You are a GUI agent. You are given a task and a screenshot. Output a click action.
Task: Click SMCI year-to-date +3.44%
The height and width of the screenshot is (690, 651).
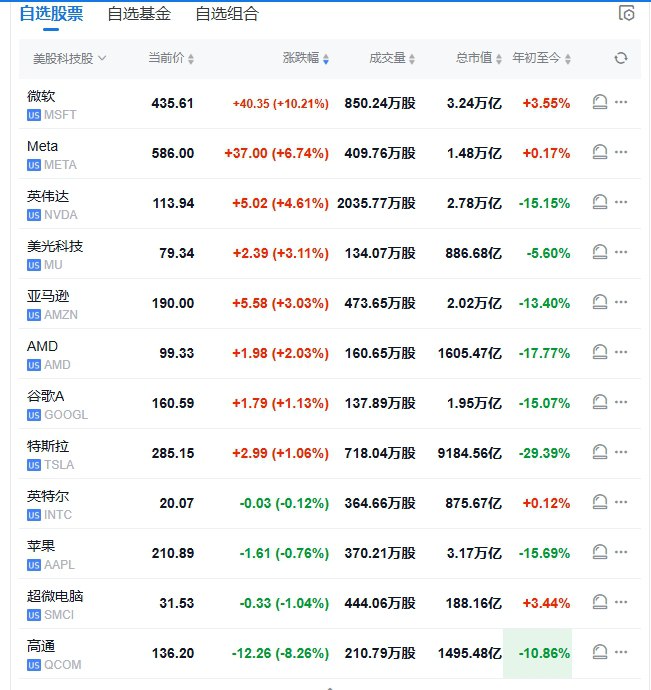click(x=546, y=603)
